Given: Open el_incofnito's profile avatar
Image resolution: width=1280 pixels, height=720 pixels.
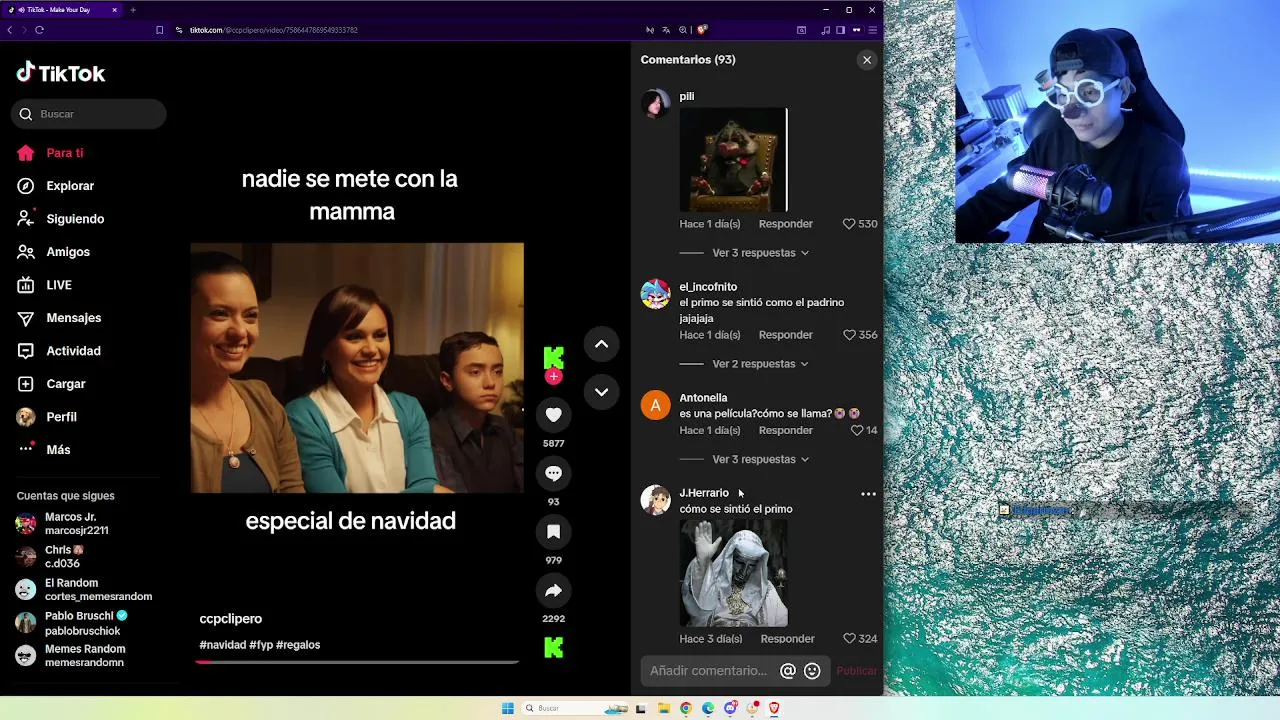Looking at the screenshot, I should [655, 295].
